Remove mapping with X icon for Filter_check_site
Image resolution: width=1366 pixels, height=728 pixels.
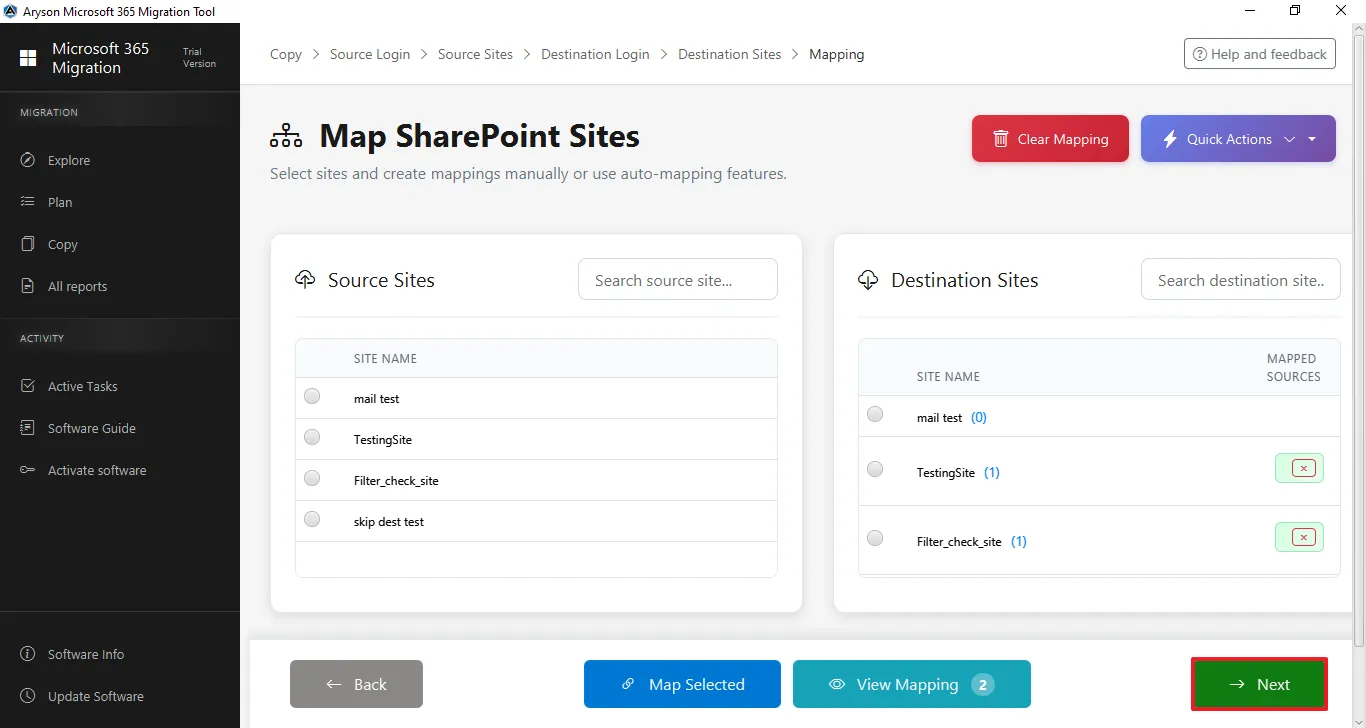tap(1302, 537)
